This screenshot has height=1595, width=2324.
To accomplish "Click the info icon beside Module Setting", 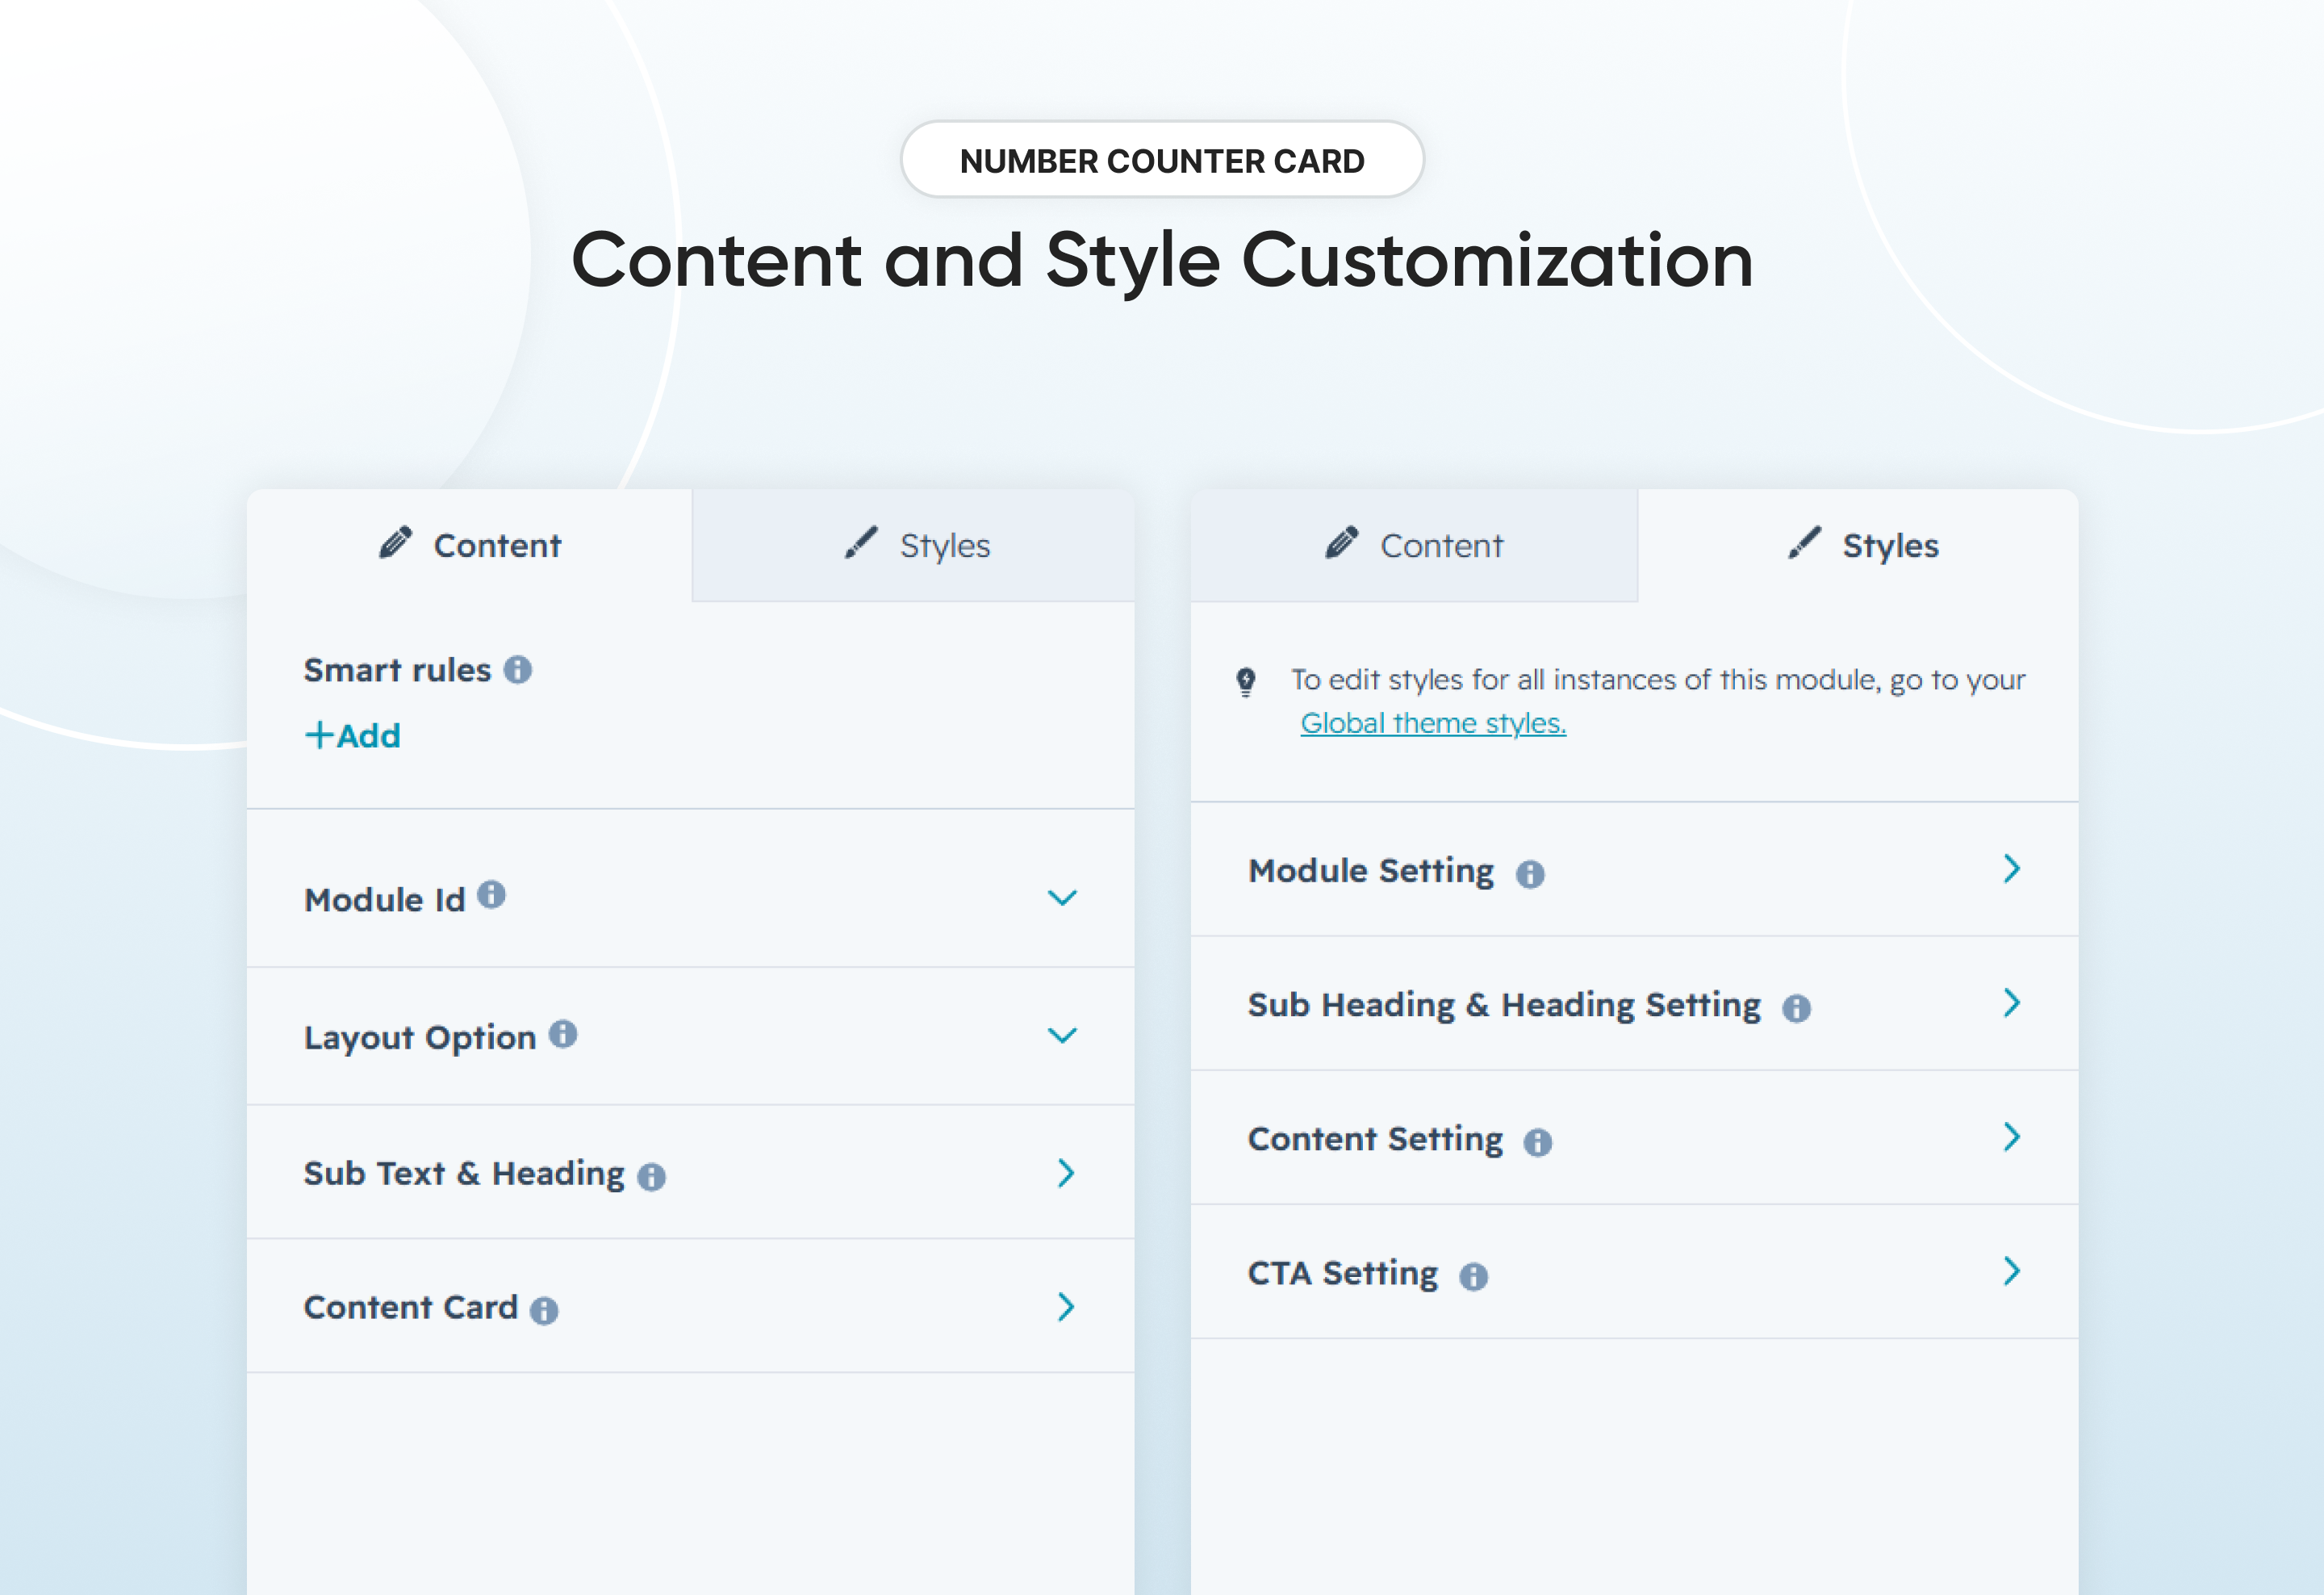I will pyautogui.click(x=1530, y=874).
